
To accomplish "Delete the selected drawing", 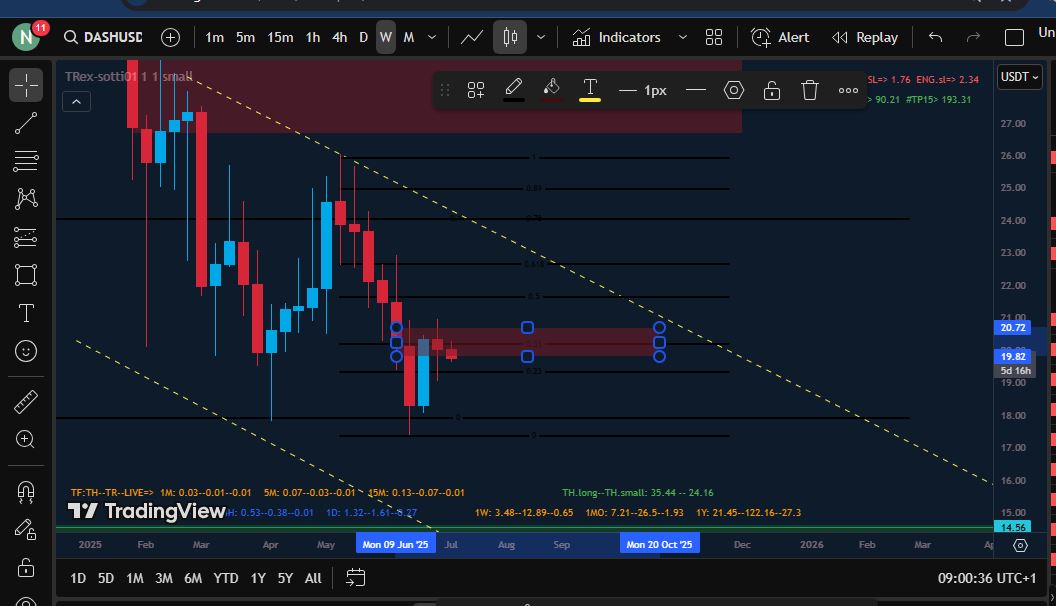I will pos(810,90).
